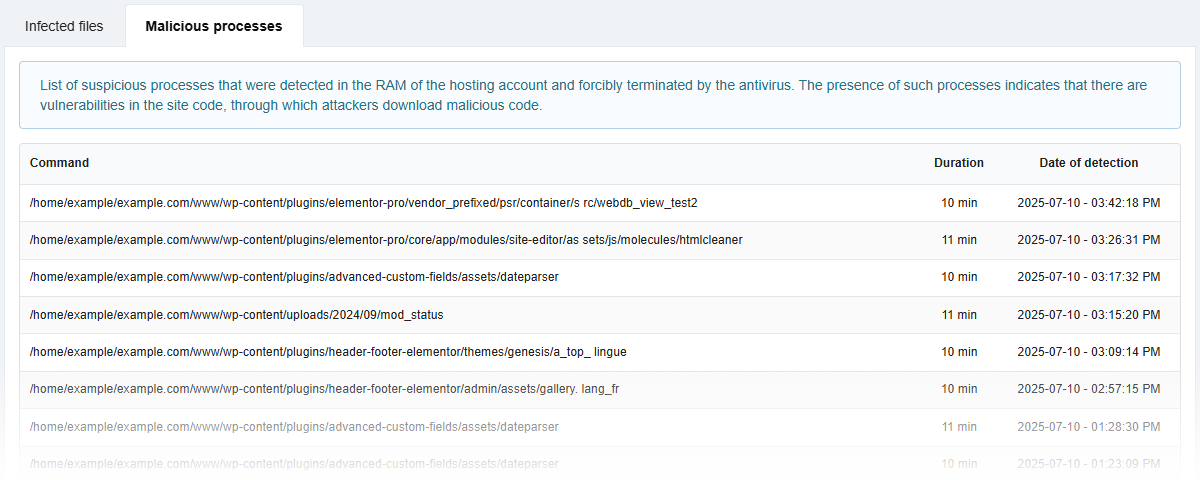Click the faded 01:28:30 PM detection date
This screenshot has height=480, width=1200.
tap(1088, 427)
